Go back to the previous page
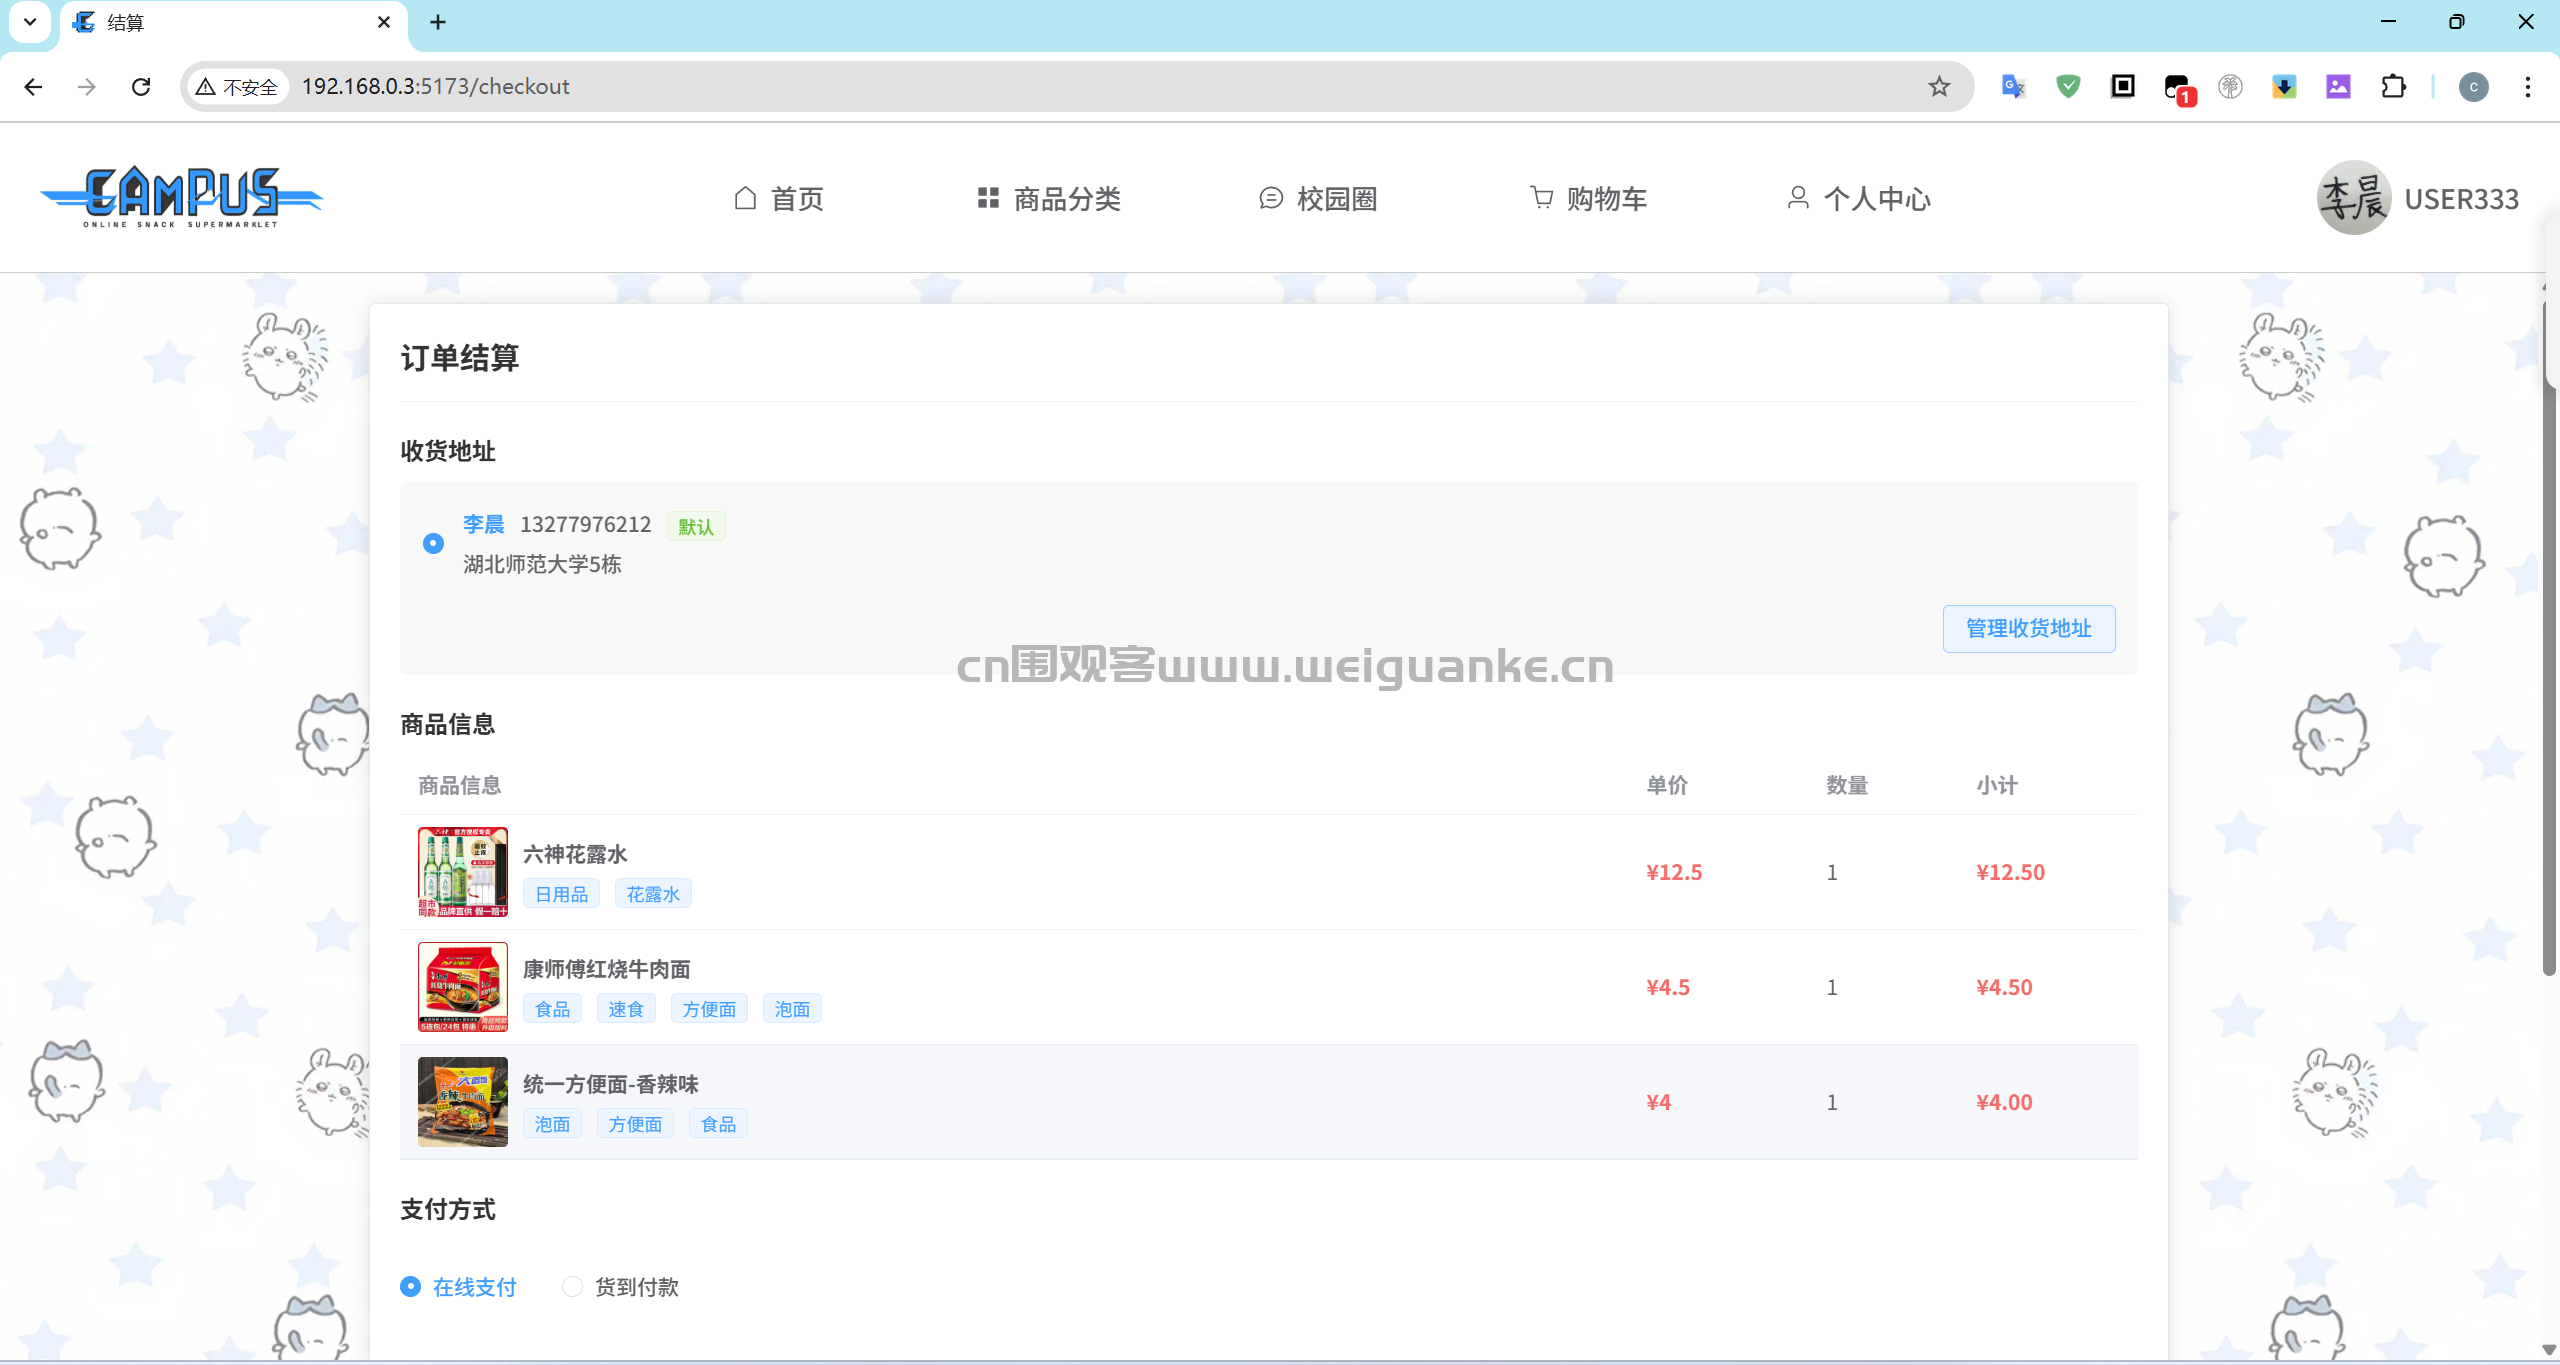Viewport: 2560px width, 1365px height. (33, 87)
